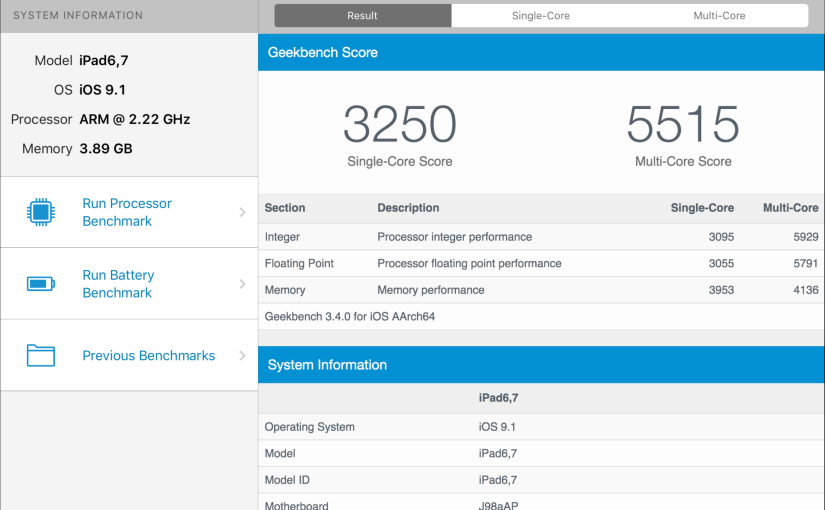Viewport: 825px width, 510px height.
Task: Click the Previous Benchmarks folder icon
Action: pos(41,355)
